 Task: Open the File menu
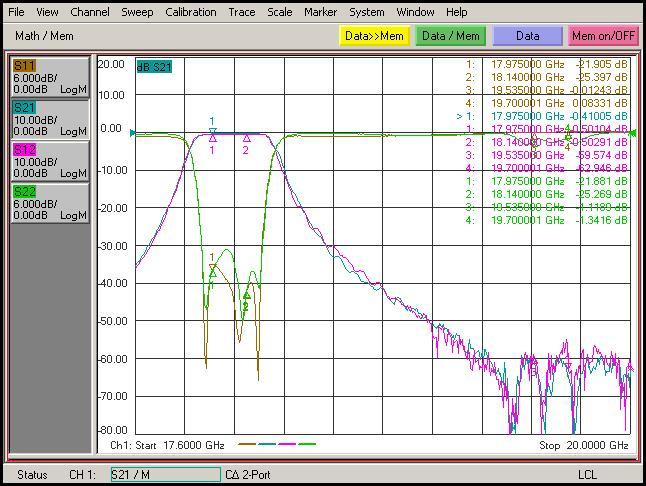pyautogui.click(x=16, y=12)
